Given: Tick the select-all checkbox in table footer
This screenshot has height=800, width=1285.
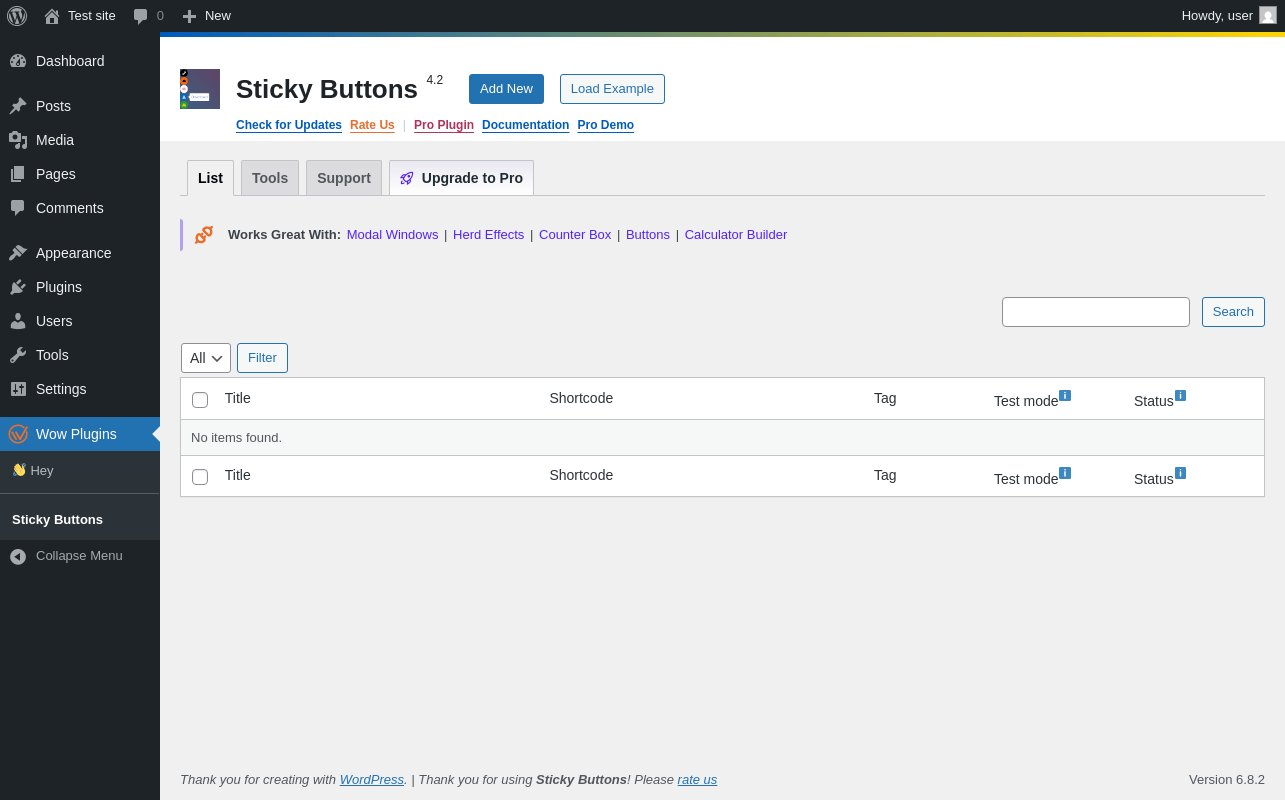Looking at the screenshot, I should [x=200, y=477].
